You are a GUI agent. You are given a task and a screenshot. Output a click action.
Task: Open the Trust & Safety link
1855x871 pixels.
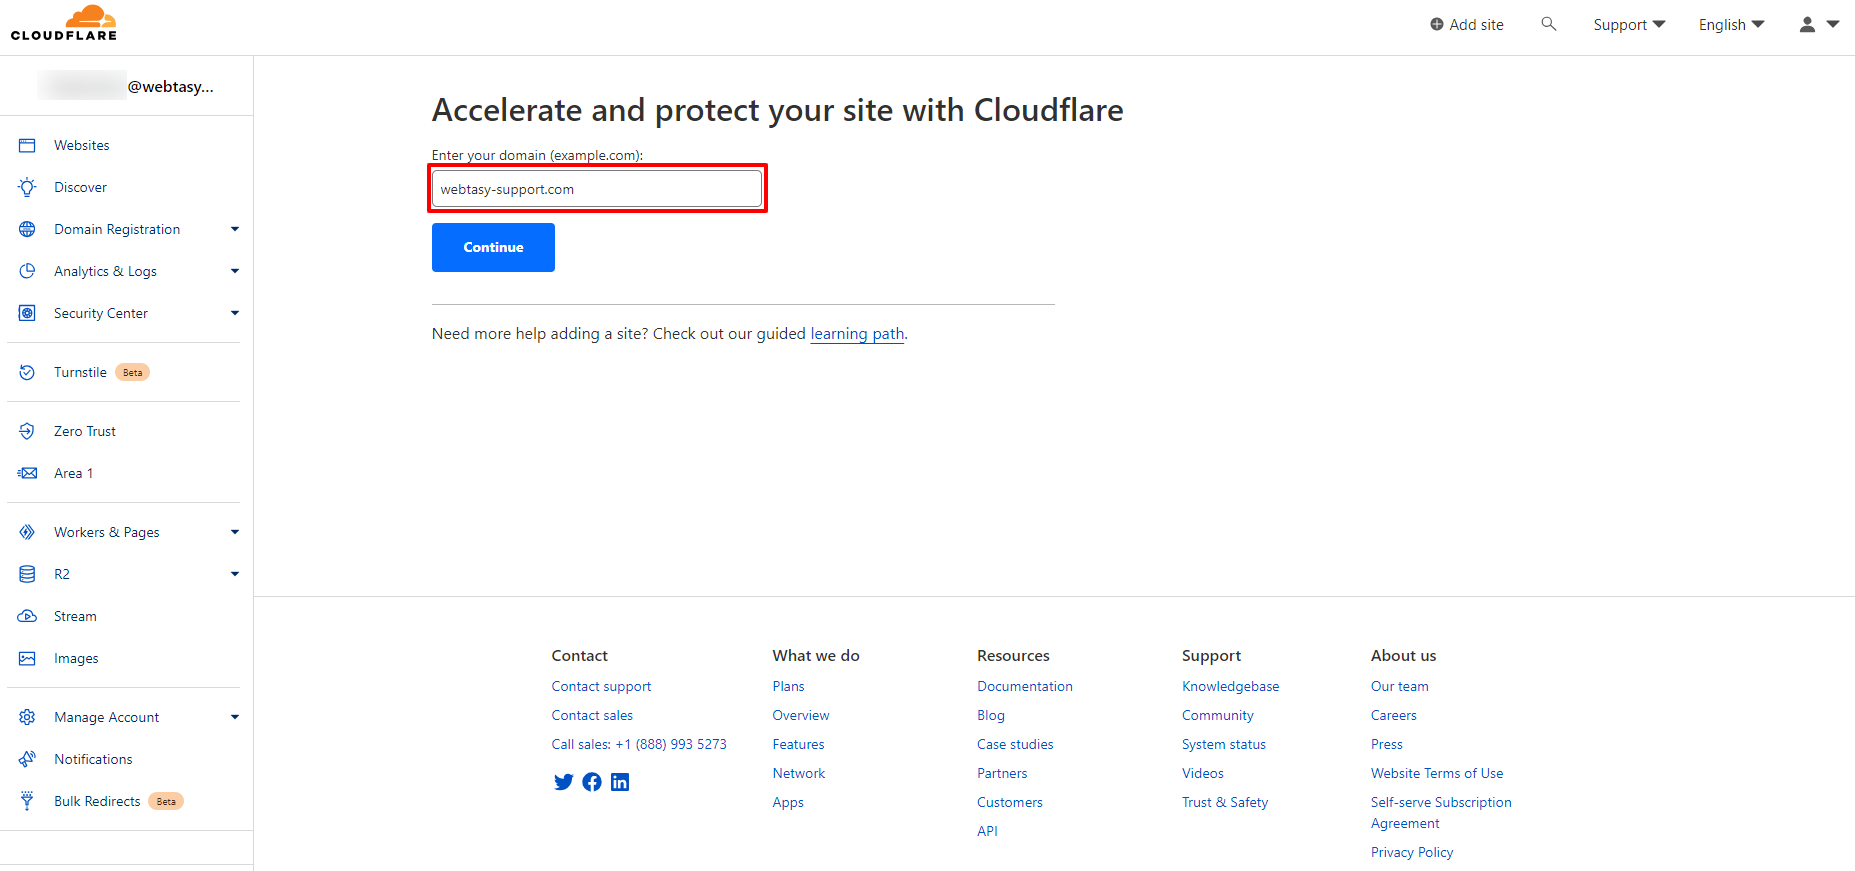[1225, 802]
